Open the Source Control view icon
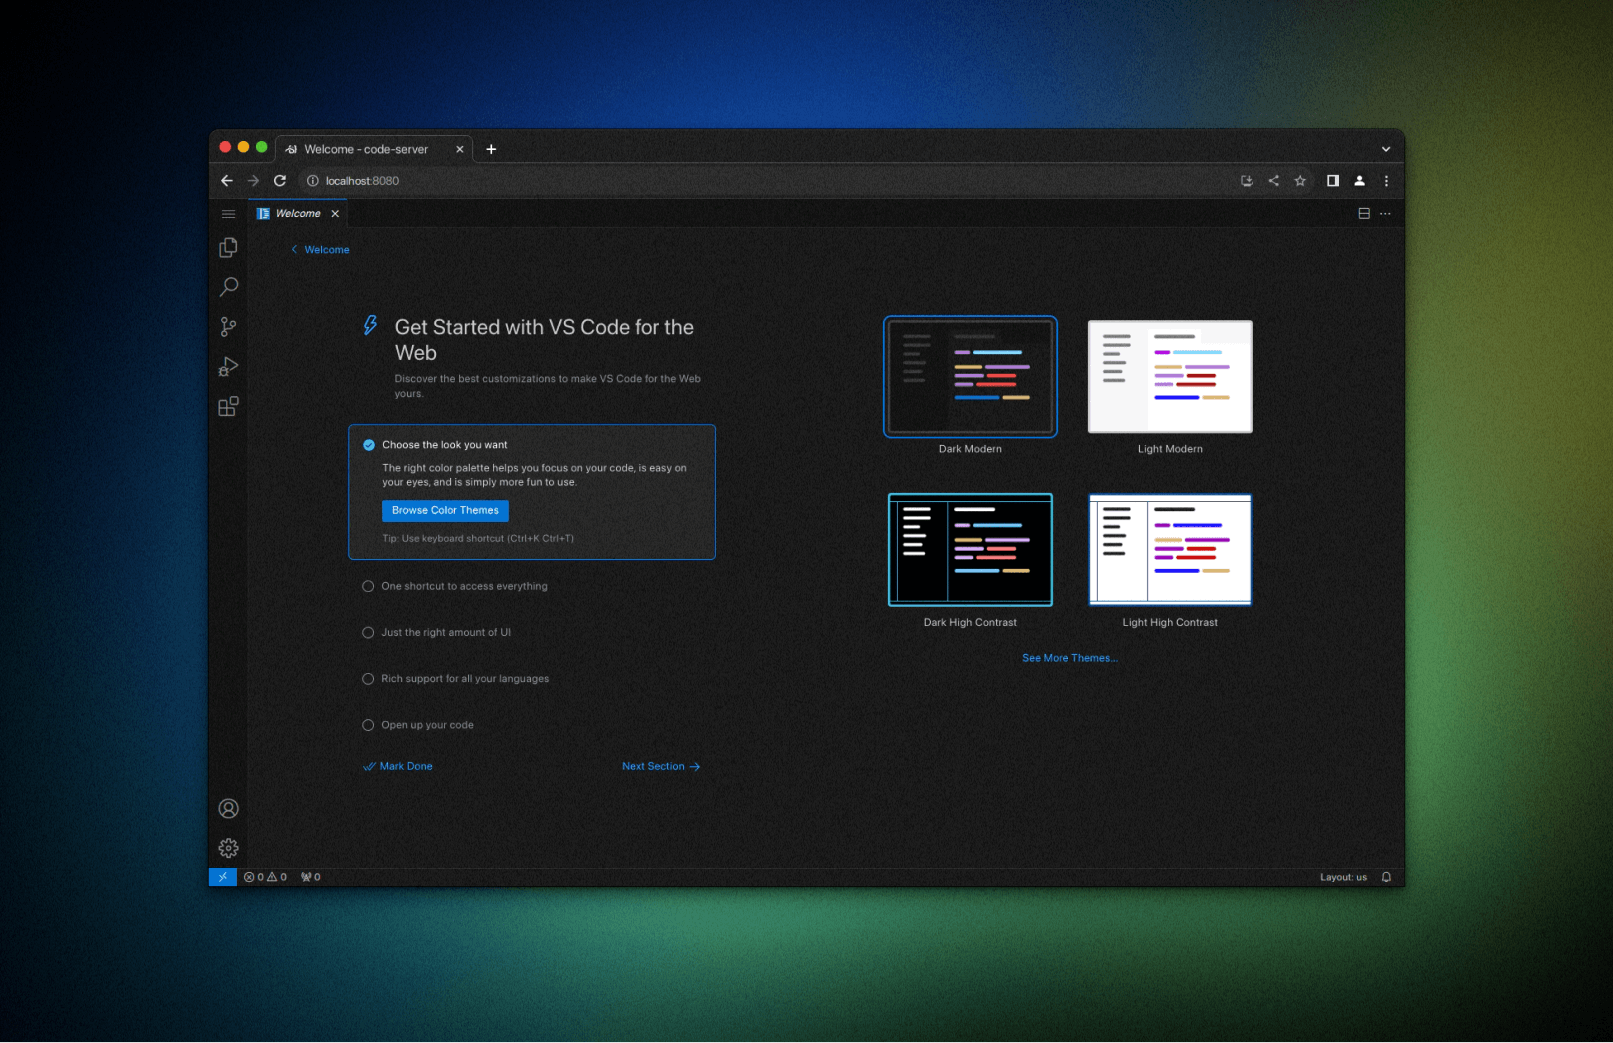 (228, 327)
